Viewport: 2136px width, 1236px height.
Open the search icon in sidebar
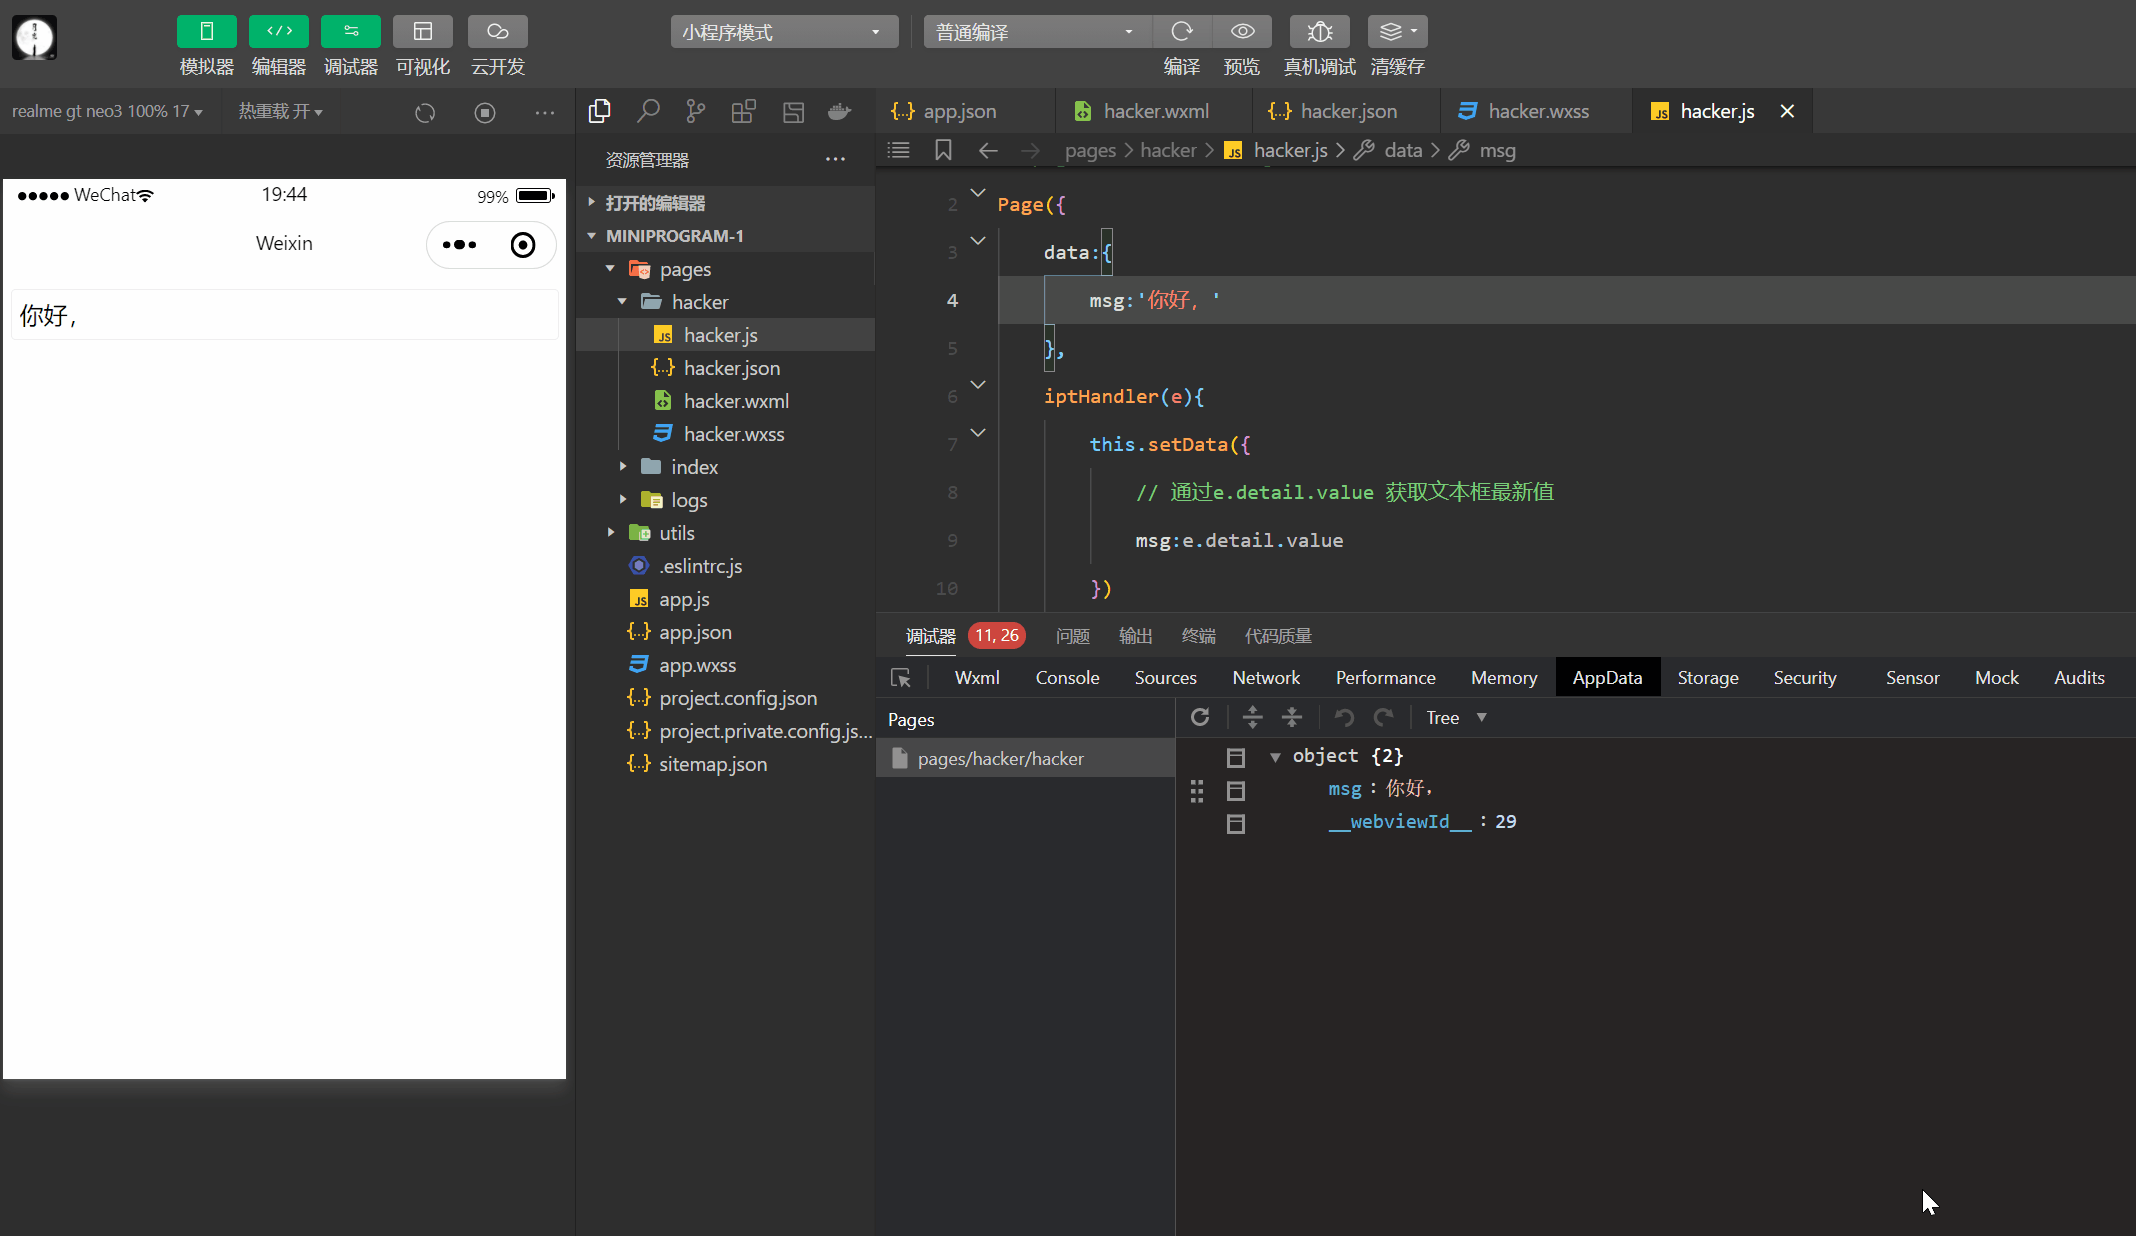coord(648,111)
